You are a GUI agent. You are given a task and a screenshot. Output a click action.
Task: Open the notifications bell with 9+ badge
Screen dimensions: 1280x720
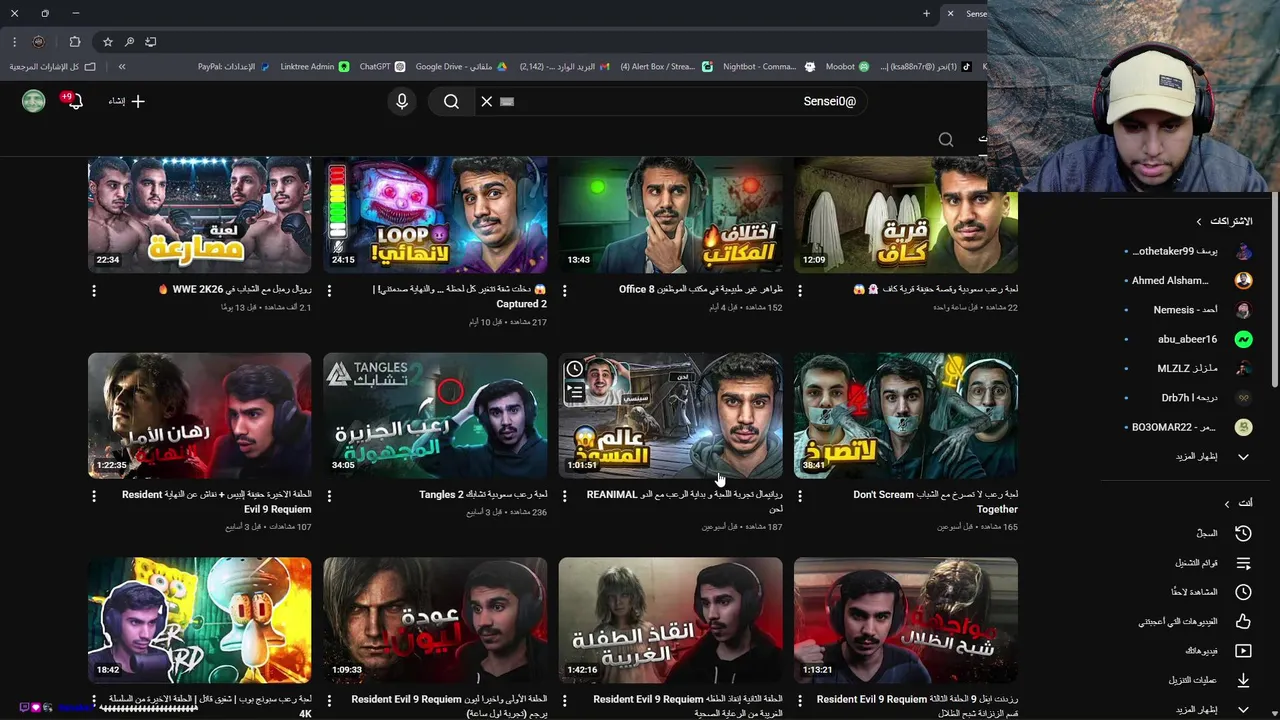[74, 101]
